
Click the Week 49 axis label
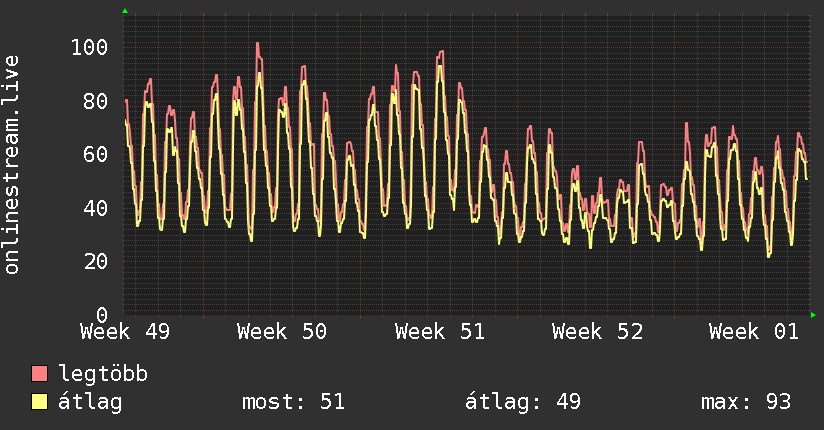[x=125, y=332]
